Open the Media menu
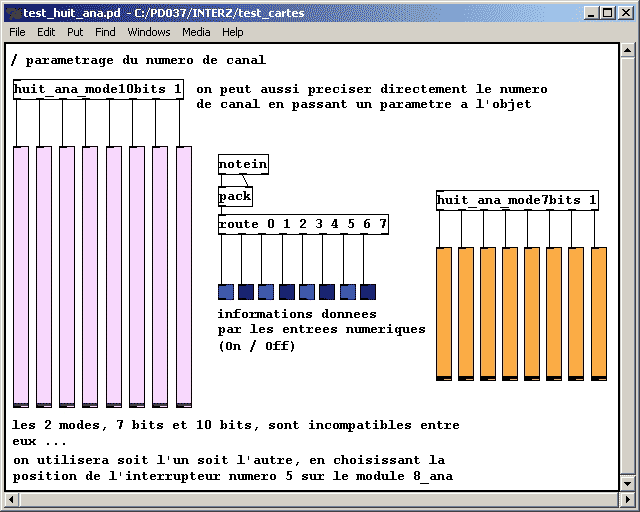Screen dimensions: 640x512 click(196, 32)
